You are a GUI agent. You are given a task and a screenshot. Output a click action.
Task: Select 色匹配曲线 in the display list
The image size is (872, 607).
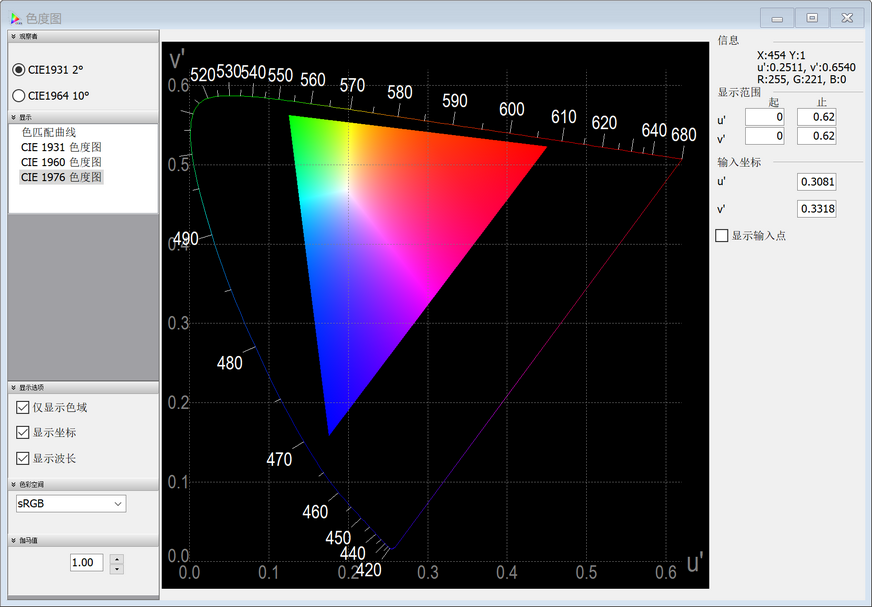coord(49,132)
